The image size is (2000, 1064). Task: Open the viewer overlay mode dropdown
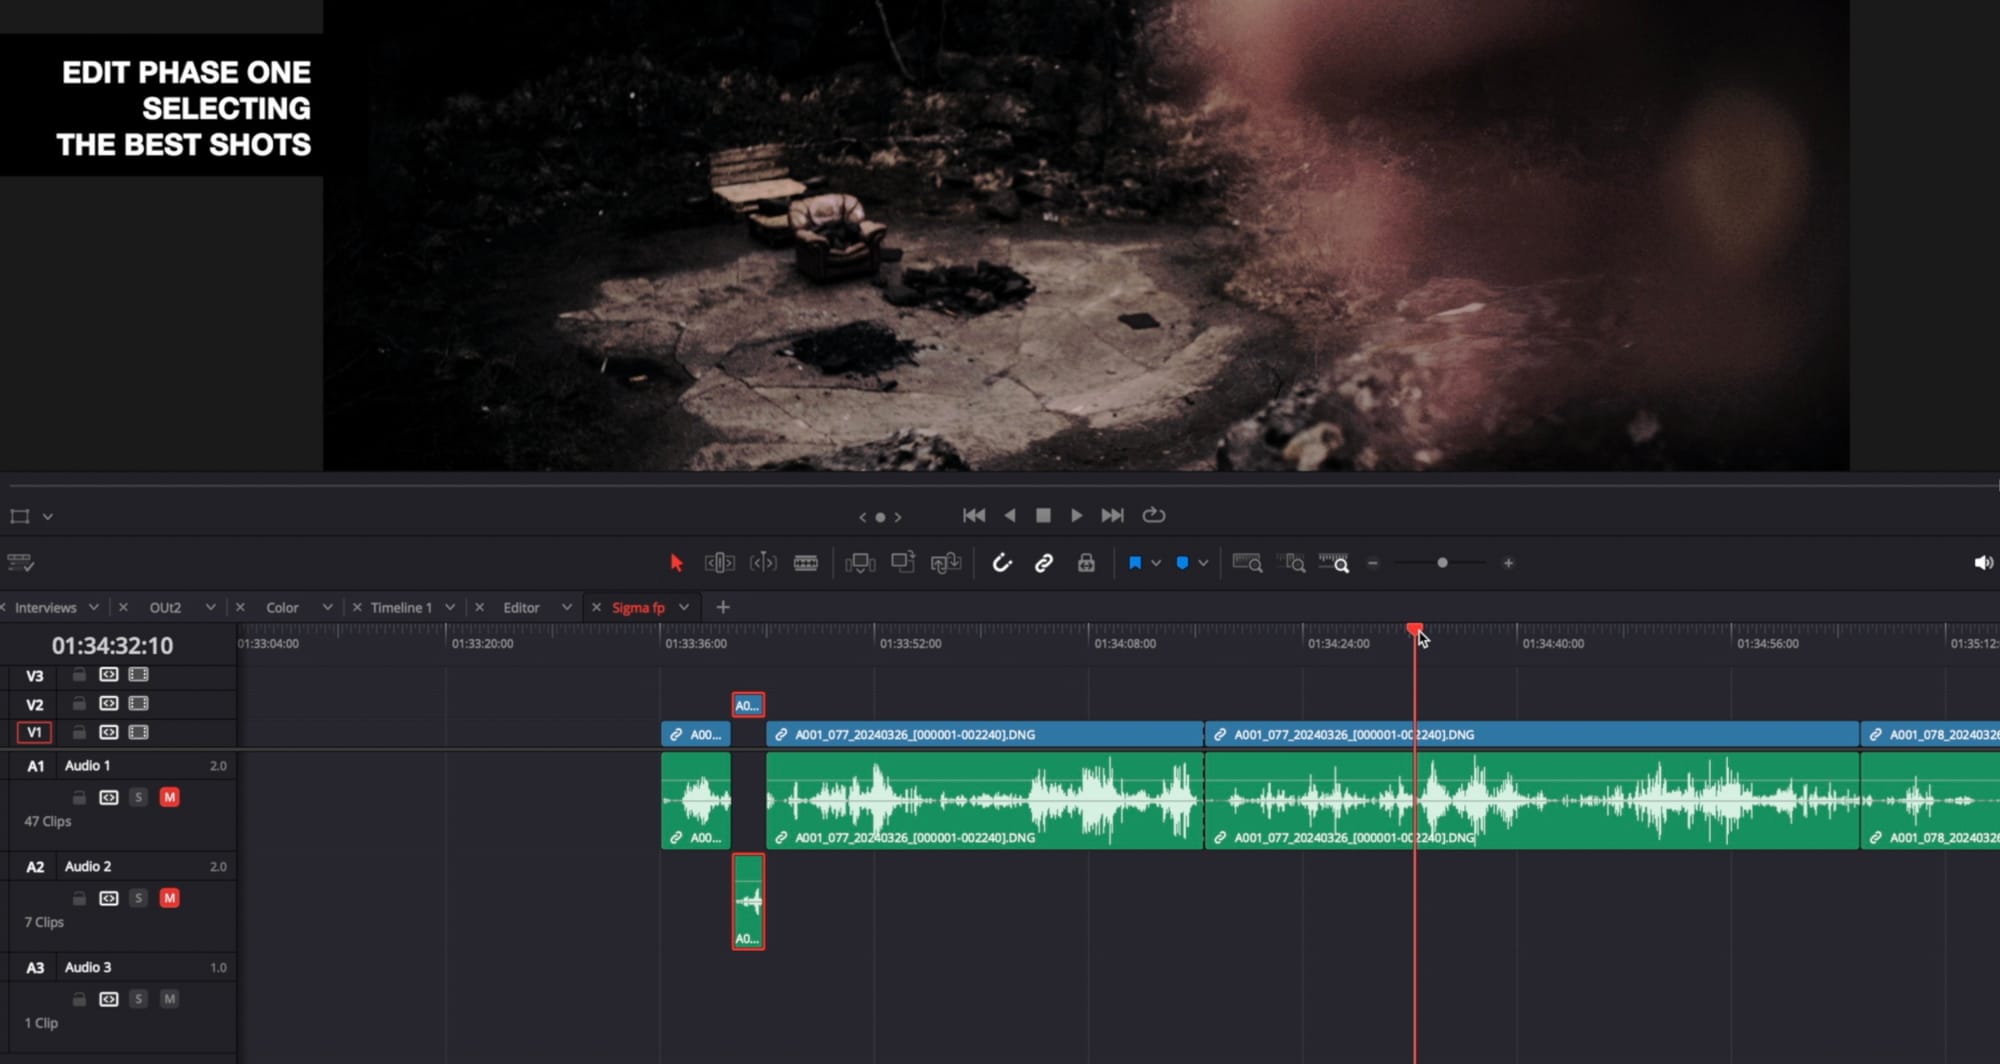click(x=48, y=517)
